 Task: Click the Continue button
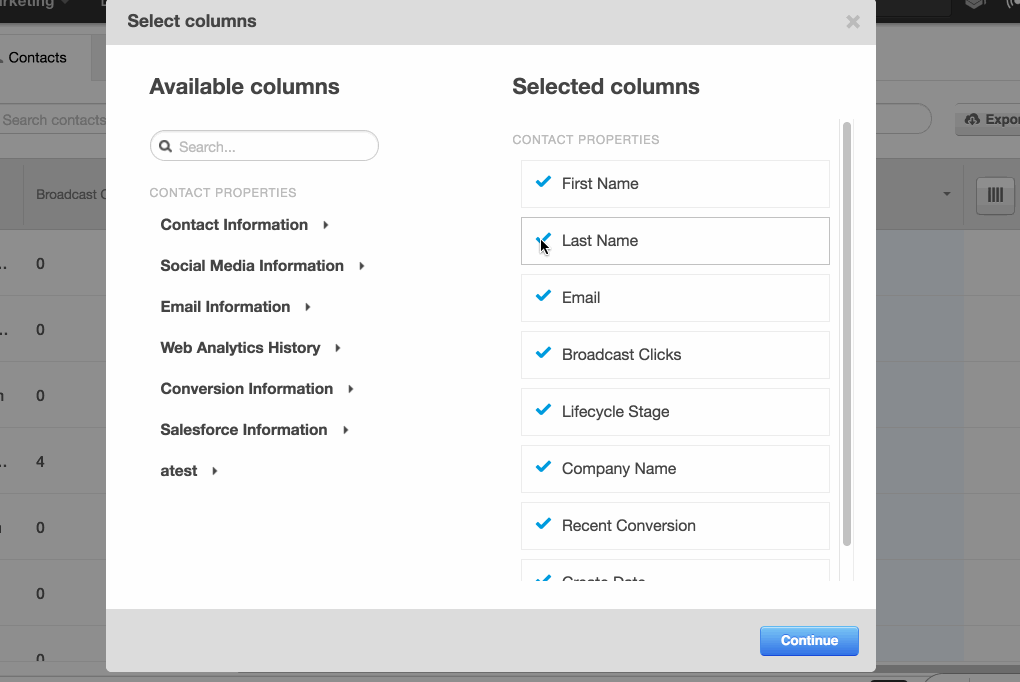pyautogui.click(x=809, y=641)
